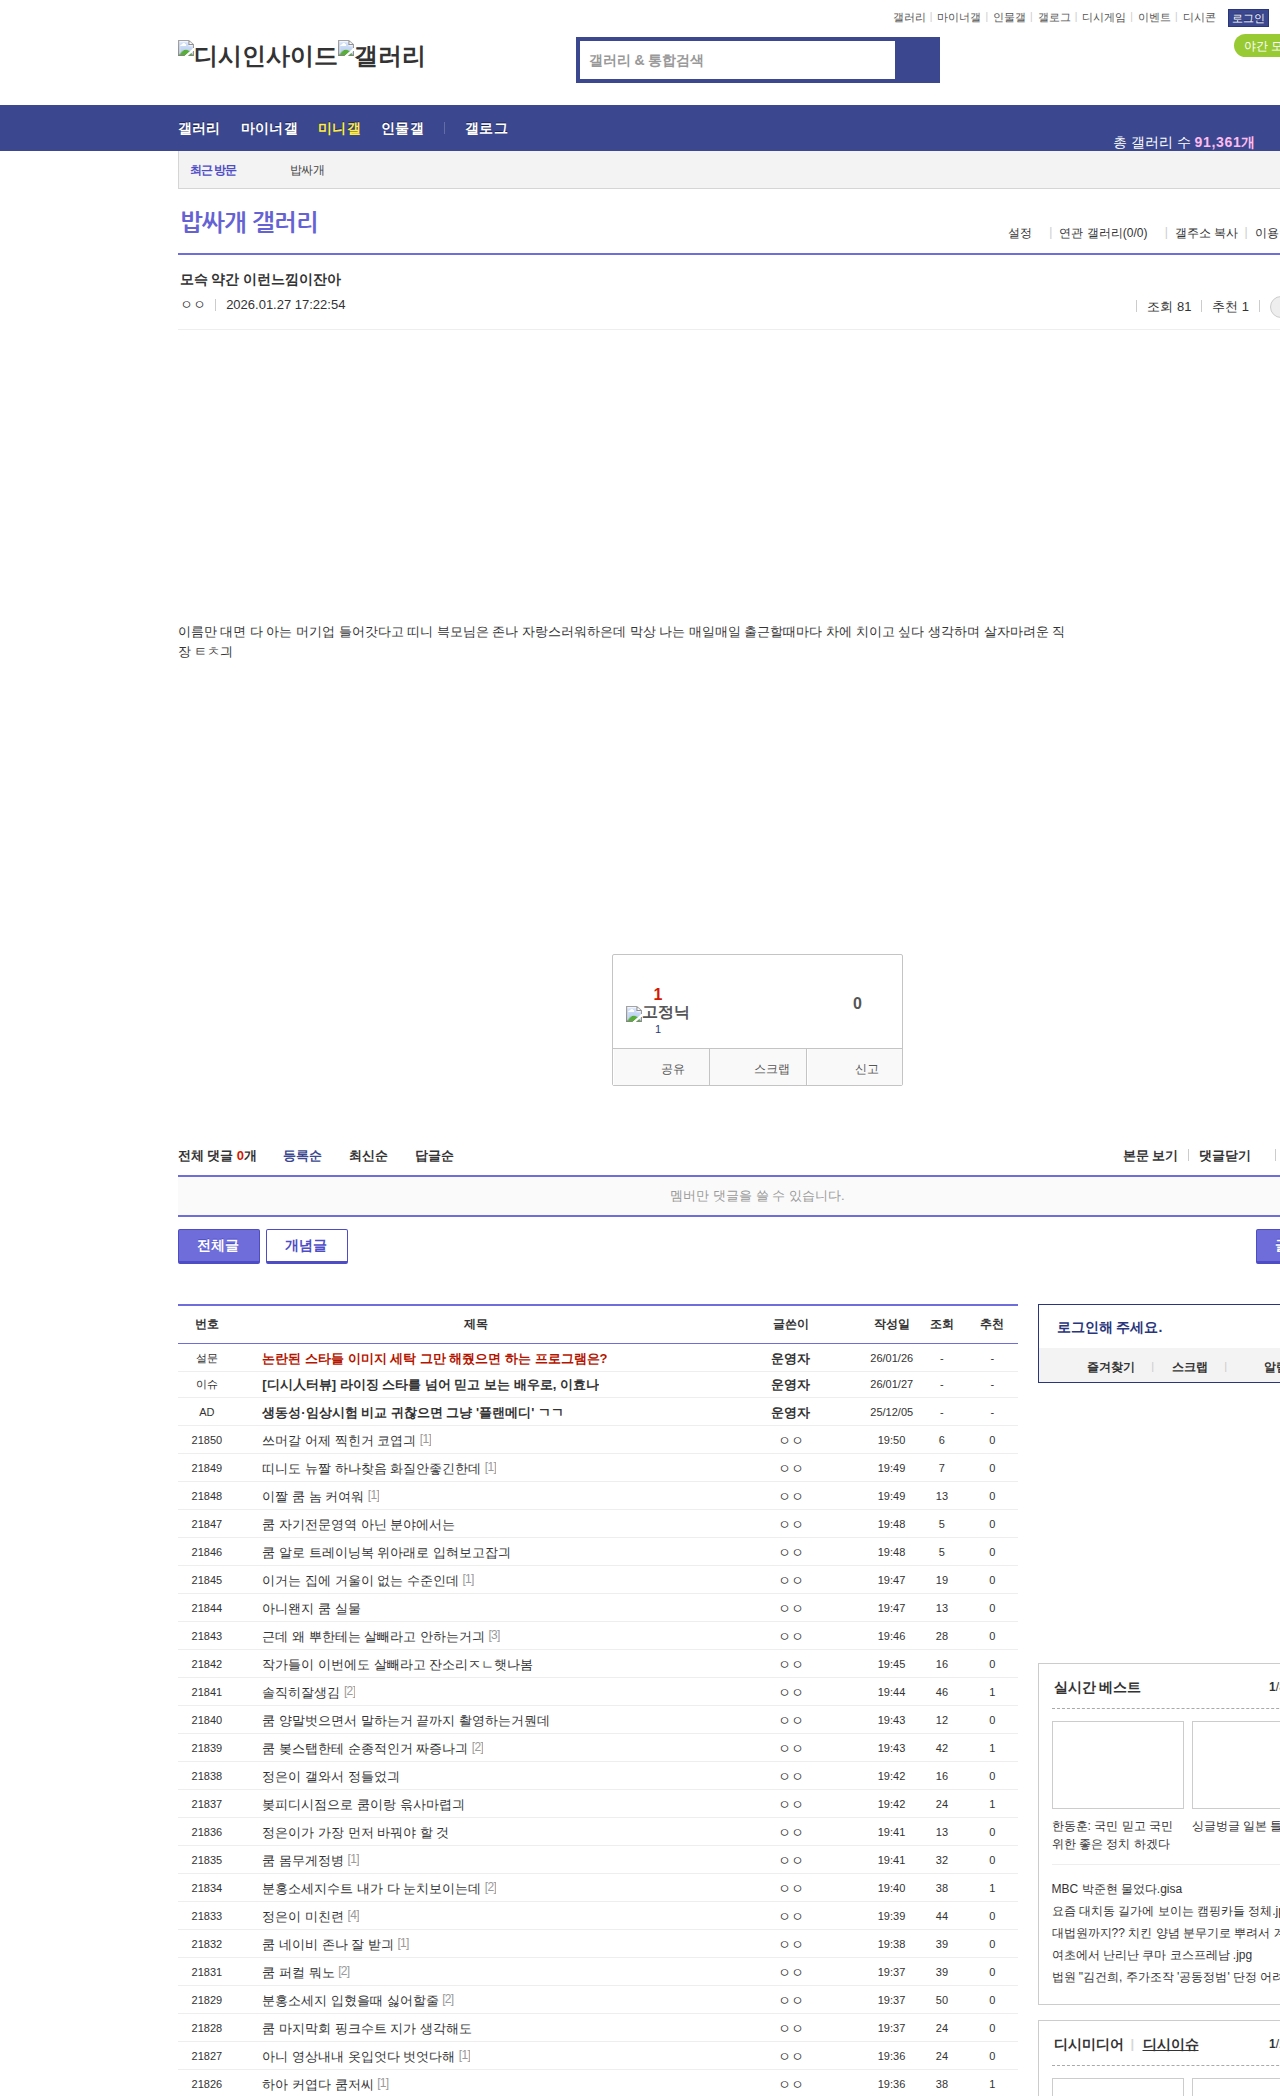Report the post with 신고
1280x2096 pixels.
[866, 1069]
